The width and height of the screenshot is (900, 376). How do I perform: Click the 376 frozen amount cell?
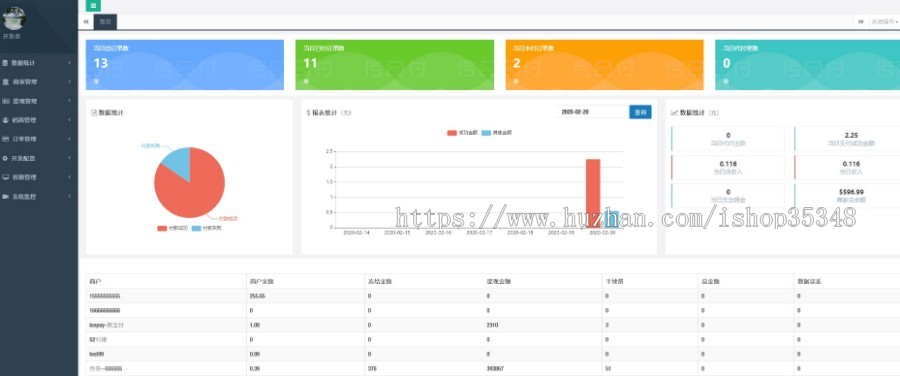coord(372,368)
